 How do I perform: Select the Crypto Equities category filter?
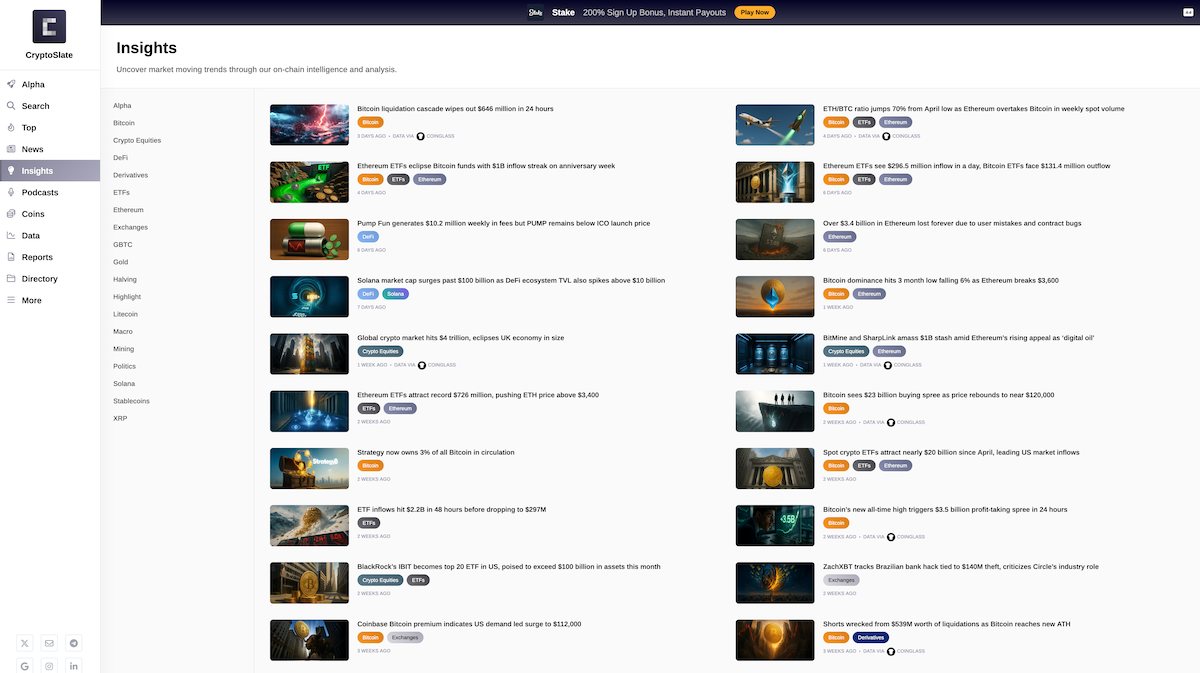137,140
